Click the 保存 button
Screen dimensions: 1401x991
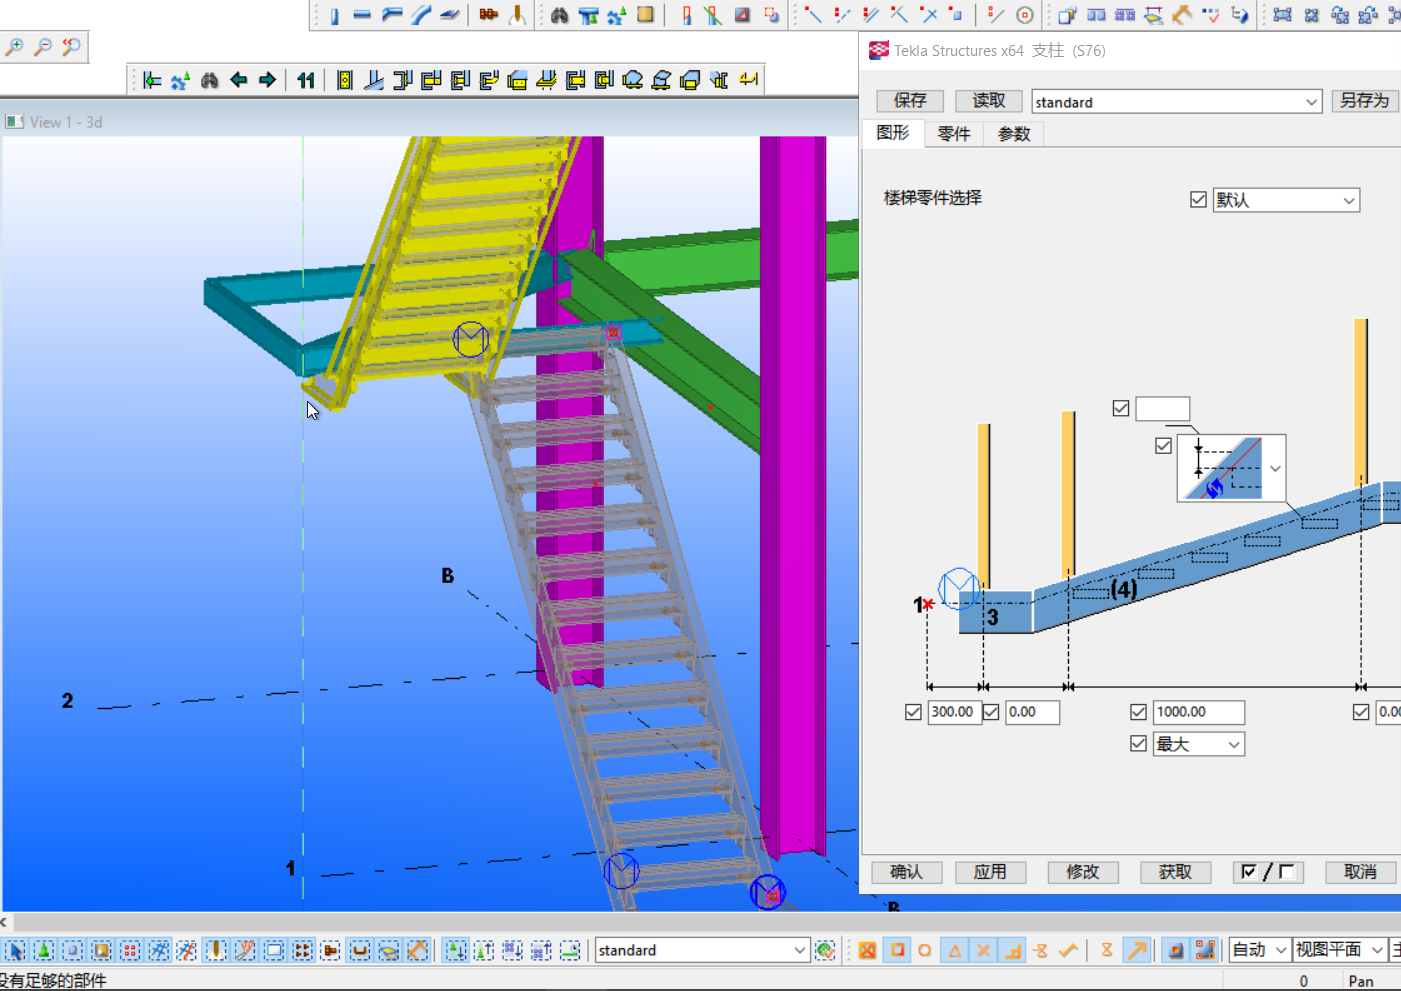coord(910,101)
